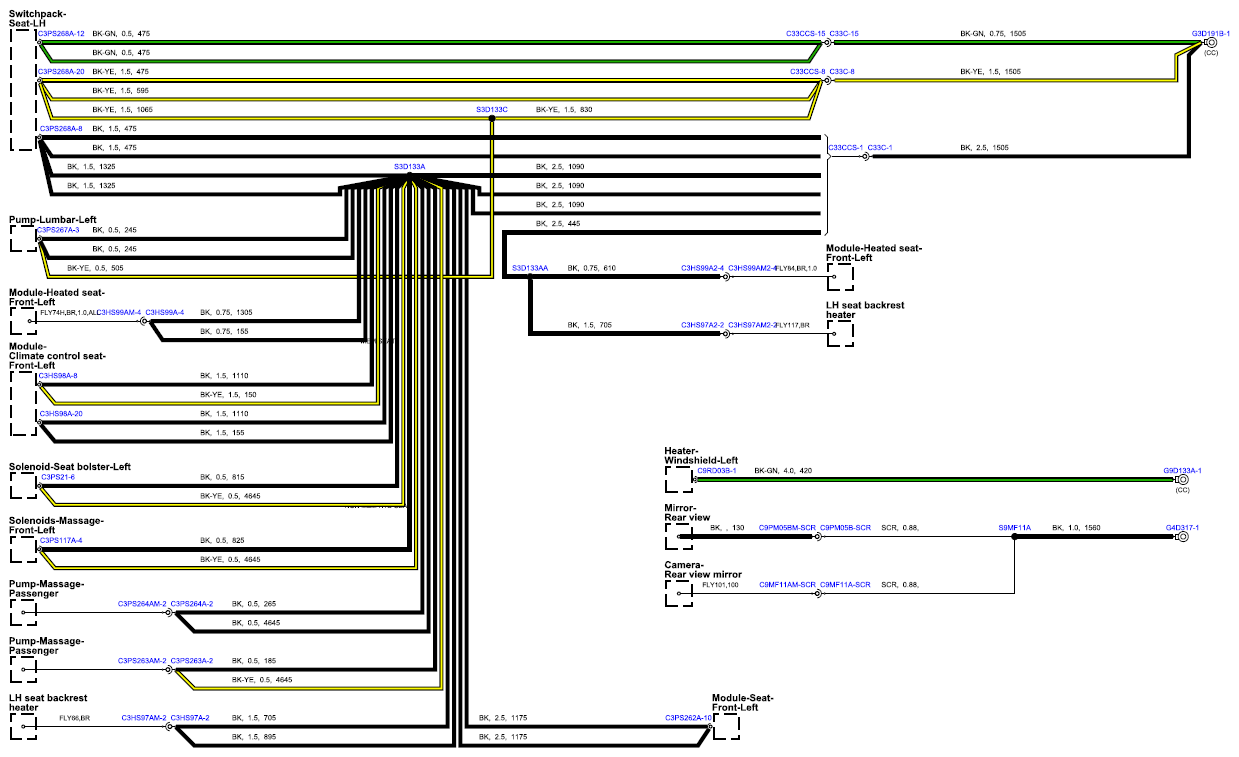Open connector link C3HS99A2-4
The height and width of the screenshot is (757, 1239).
(703, 268)
